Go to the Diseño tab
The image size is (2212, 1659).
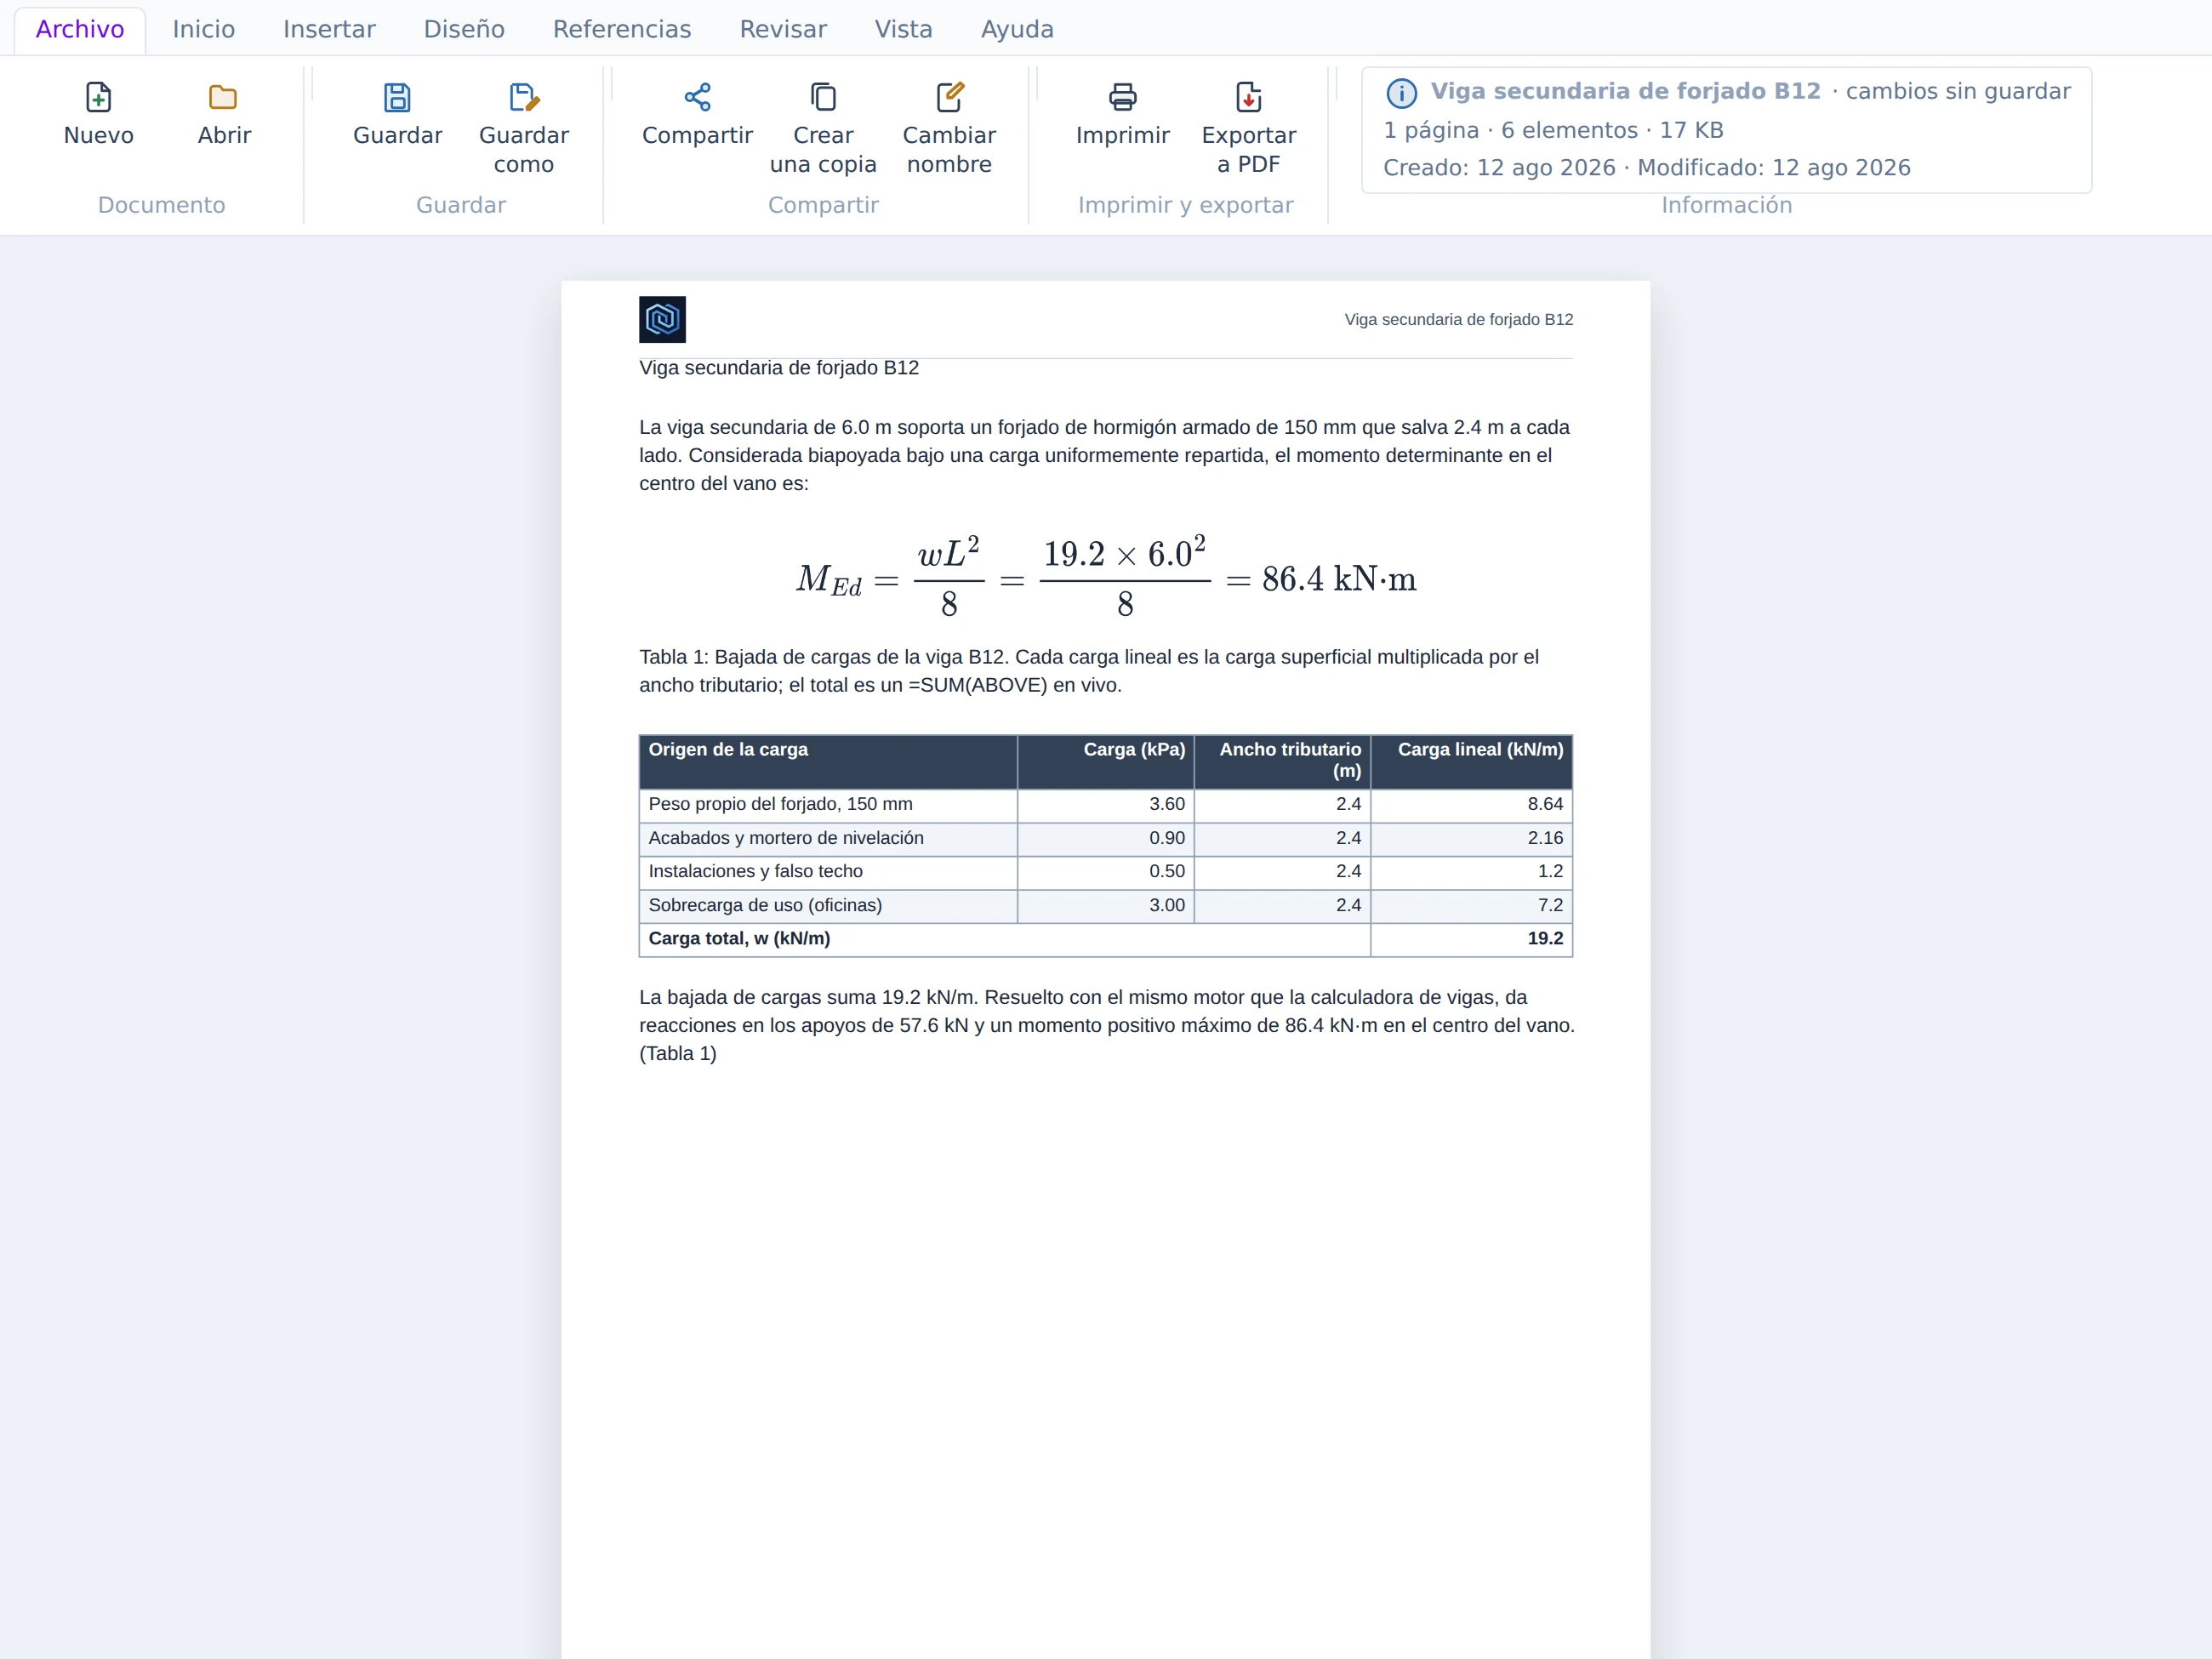(464, 29)
